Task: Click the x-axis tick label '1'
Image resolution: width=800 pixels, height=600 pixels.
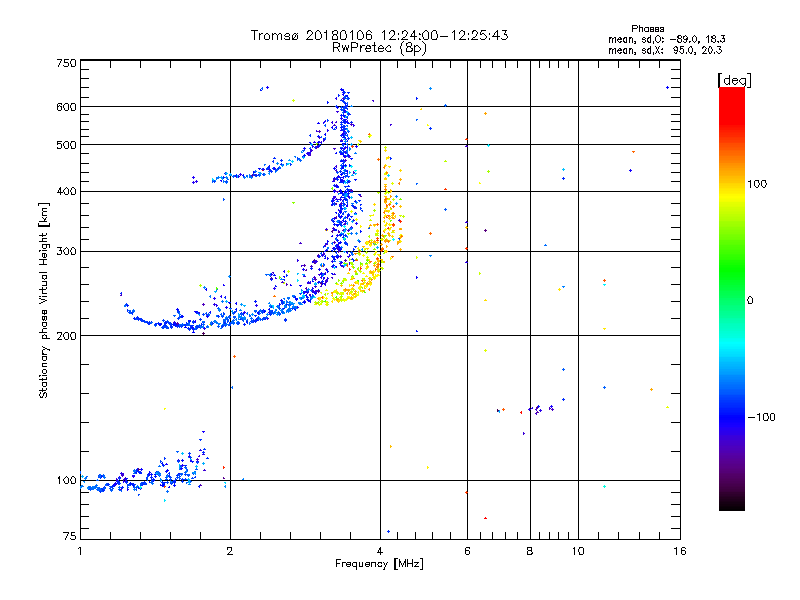Action: coord(80,551)
